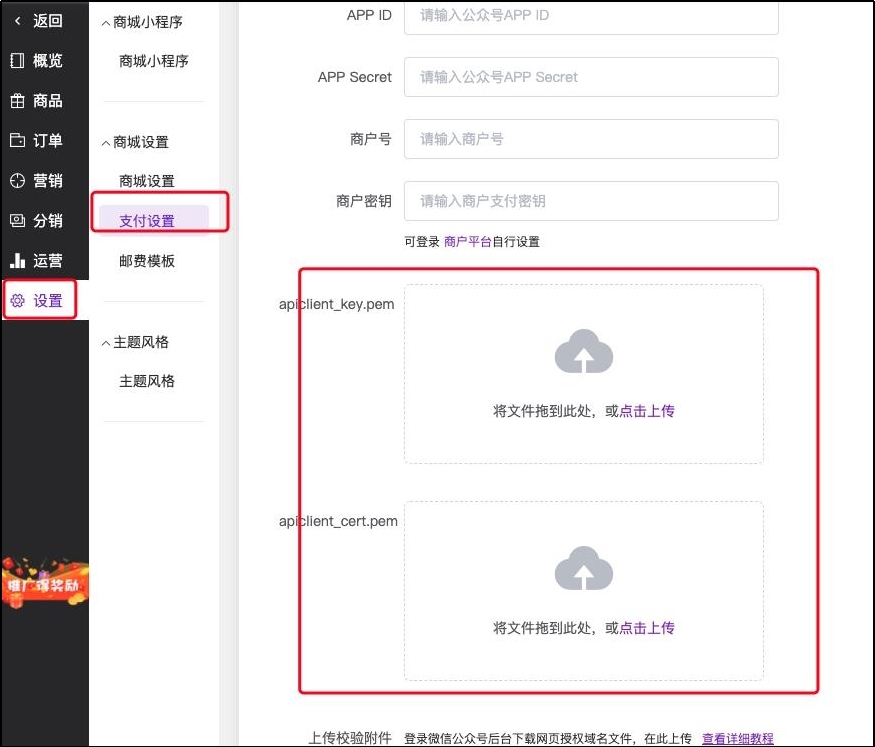The height and width of the screenshot is (747, 875).
Task: Open the 设置 settings section
Action: click(x=40, y=300)
